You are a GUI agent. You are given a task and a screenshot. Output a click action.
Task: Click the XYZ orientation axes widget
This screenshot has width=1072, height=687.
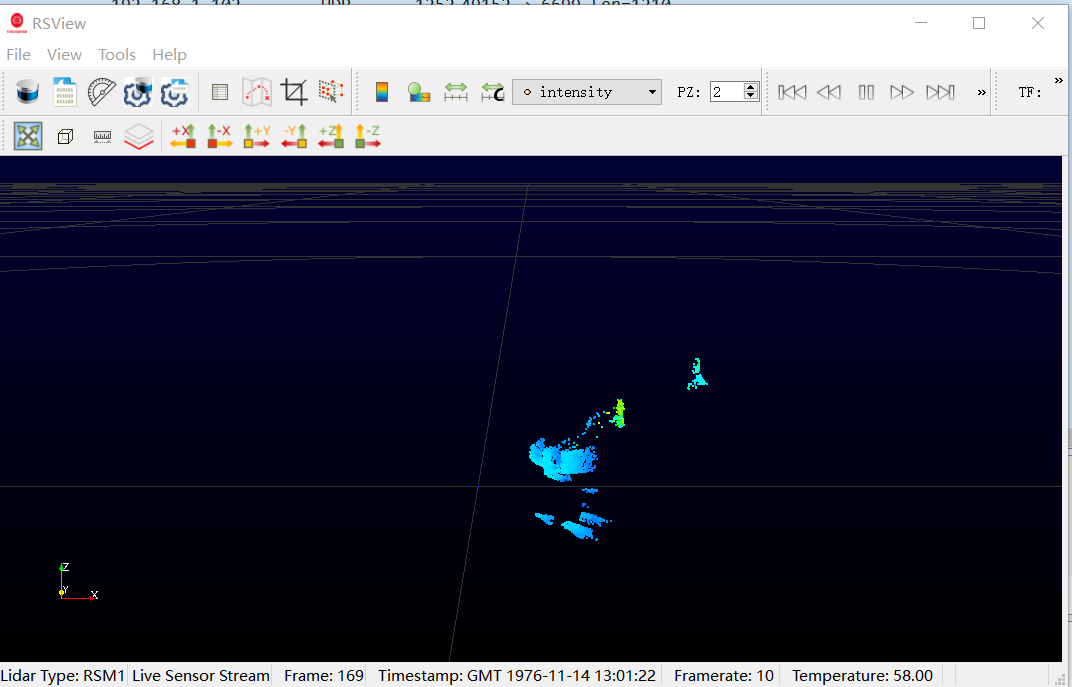(x=79, y=582)
